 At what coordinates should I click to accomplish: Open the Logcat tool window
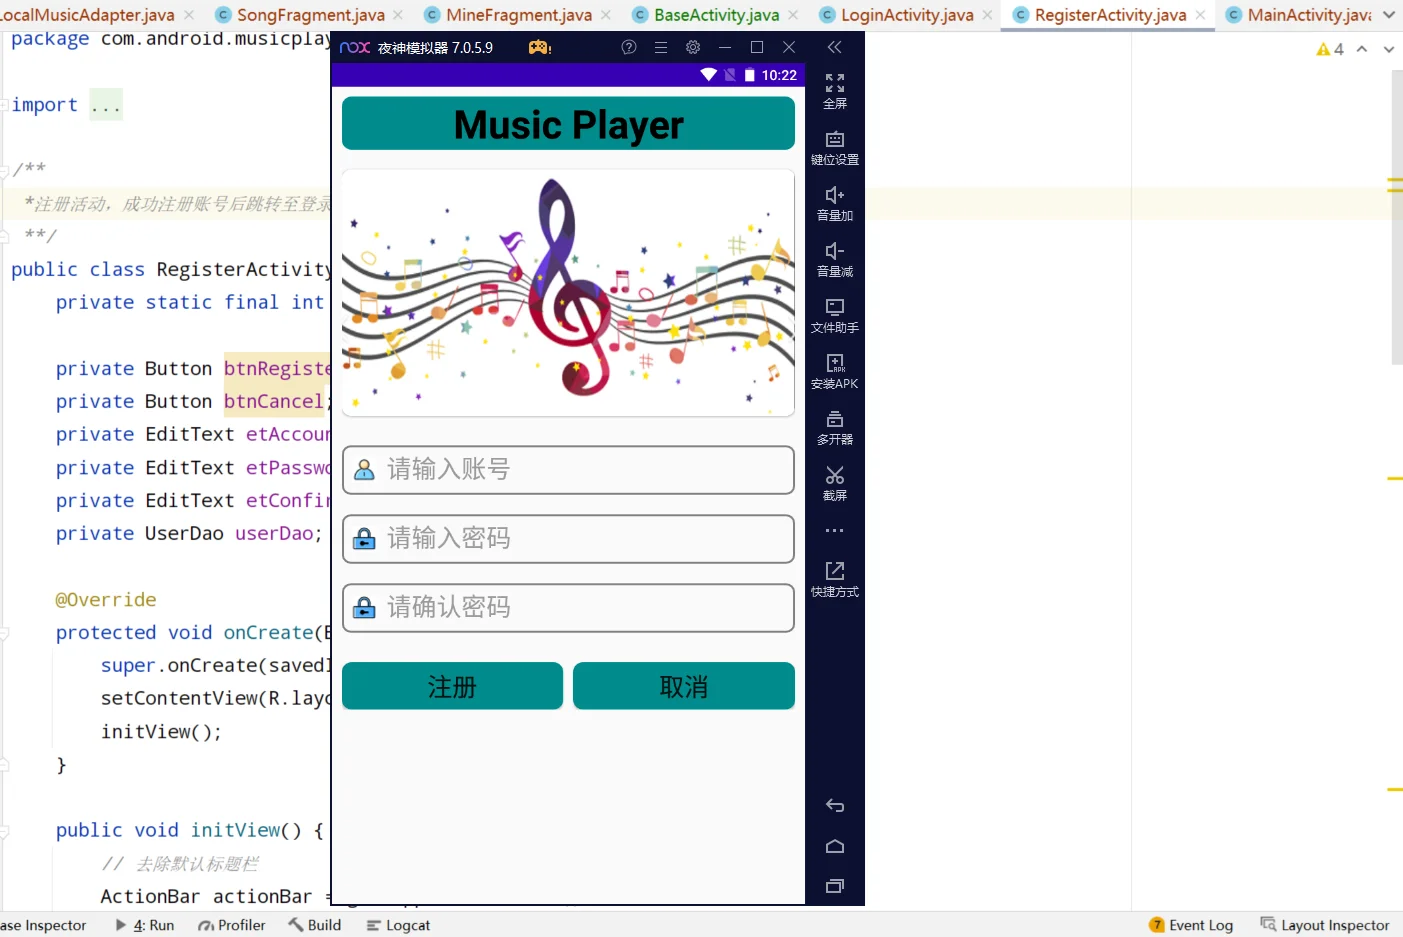tap(398, 925)
